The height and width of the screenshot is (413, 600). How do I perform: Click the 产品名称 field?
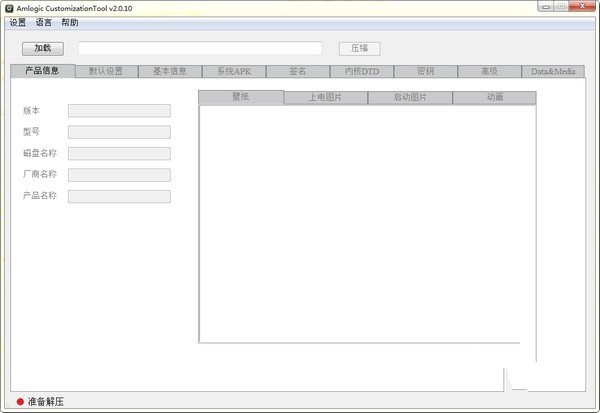(119, 196)
